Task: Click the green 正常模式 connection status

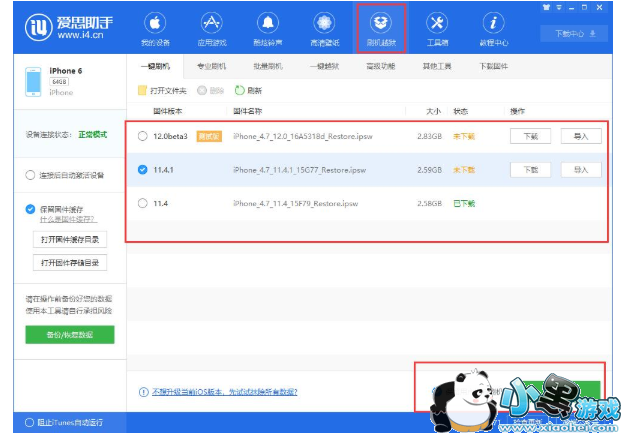Action: [92, 134]
